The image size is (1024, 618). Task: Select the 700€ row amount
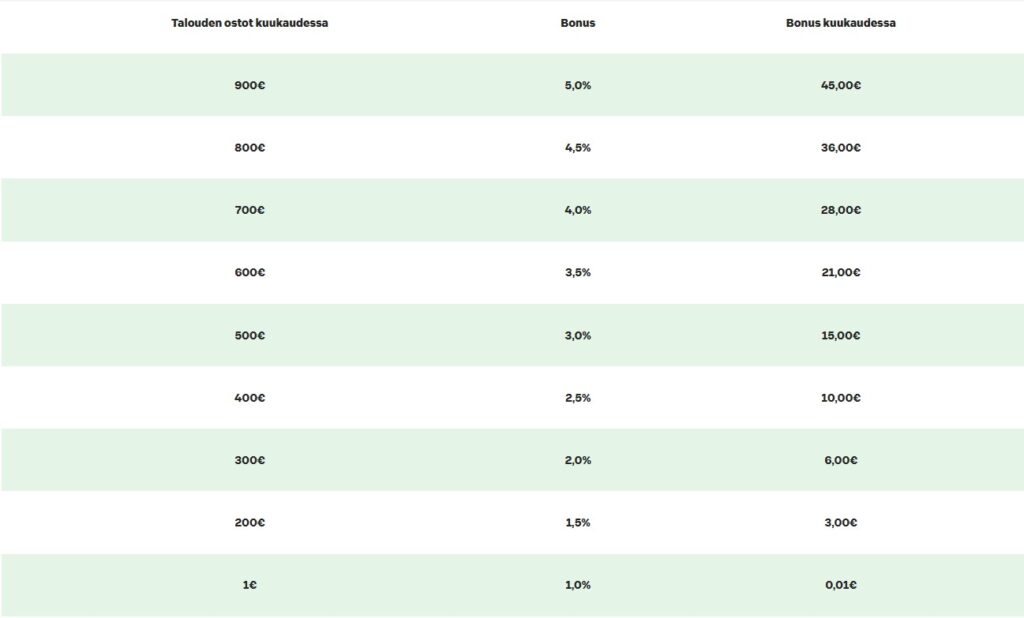[249, 210]
